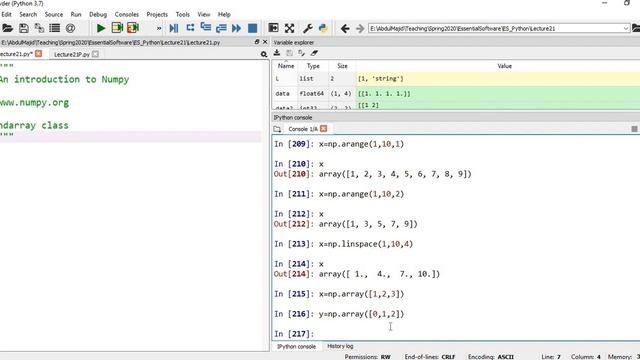Save all open files
Image resolution: width=640 pixels, height=360 pixels.
39,28
